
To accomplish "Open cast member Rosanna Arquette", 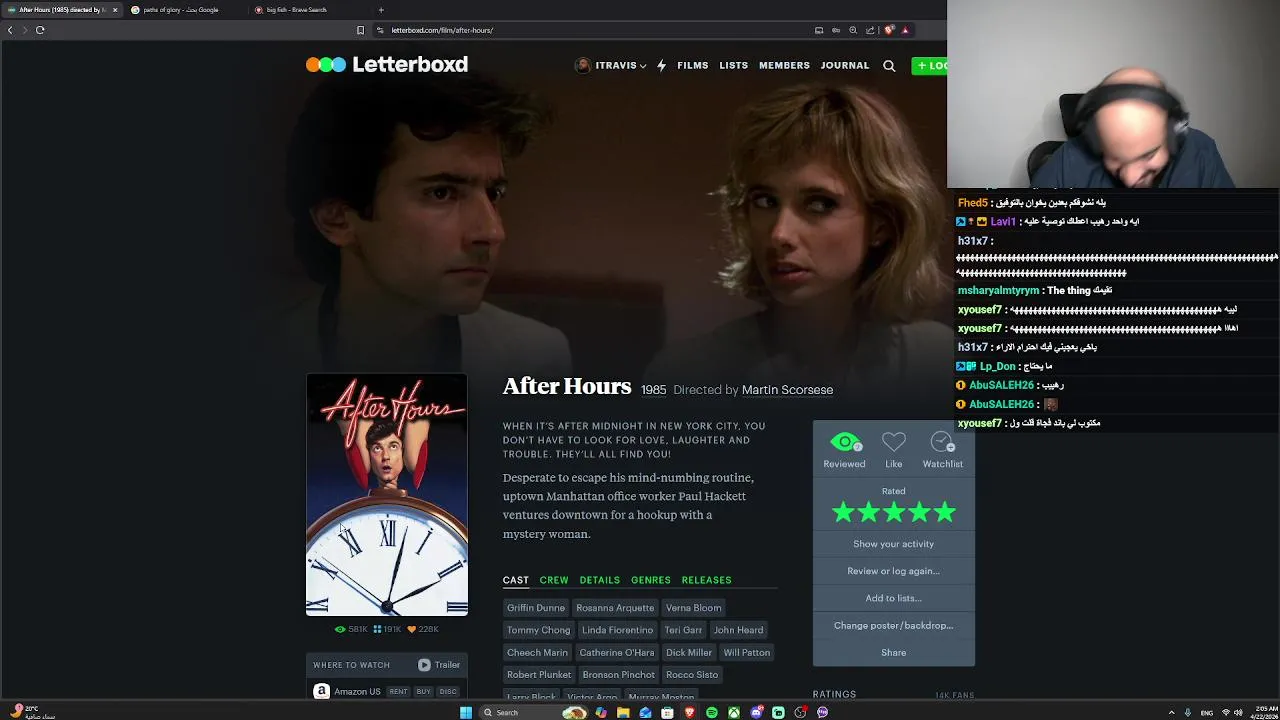I will pyautogui.click(x=615, y=608).
